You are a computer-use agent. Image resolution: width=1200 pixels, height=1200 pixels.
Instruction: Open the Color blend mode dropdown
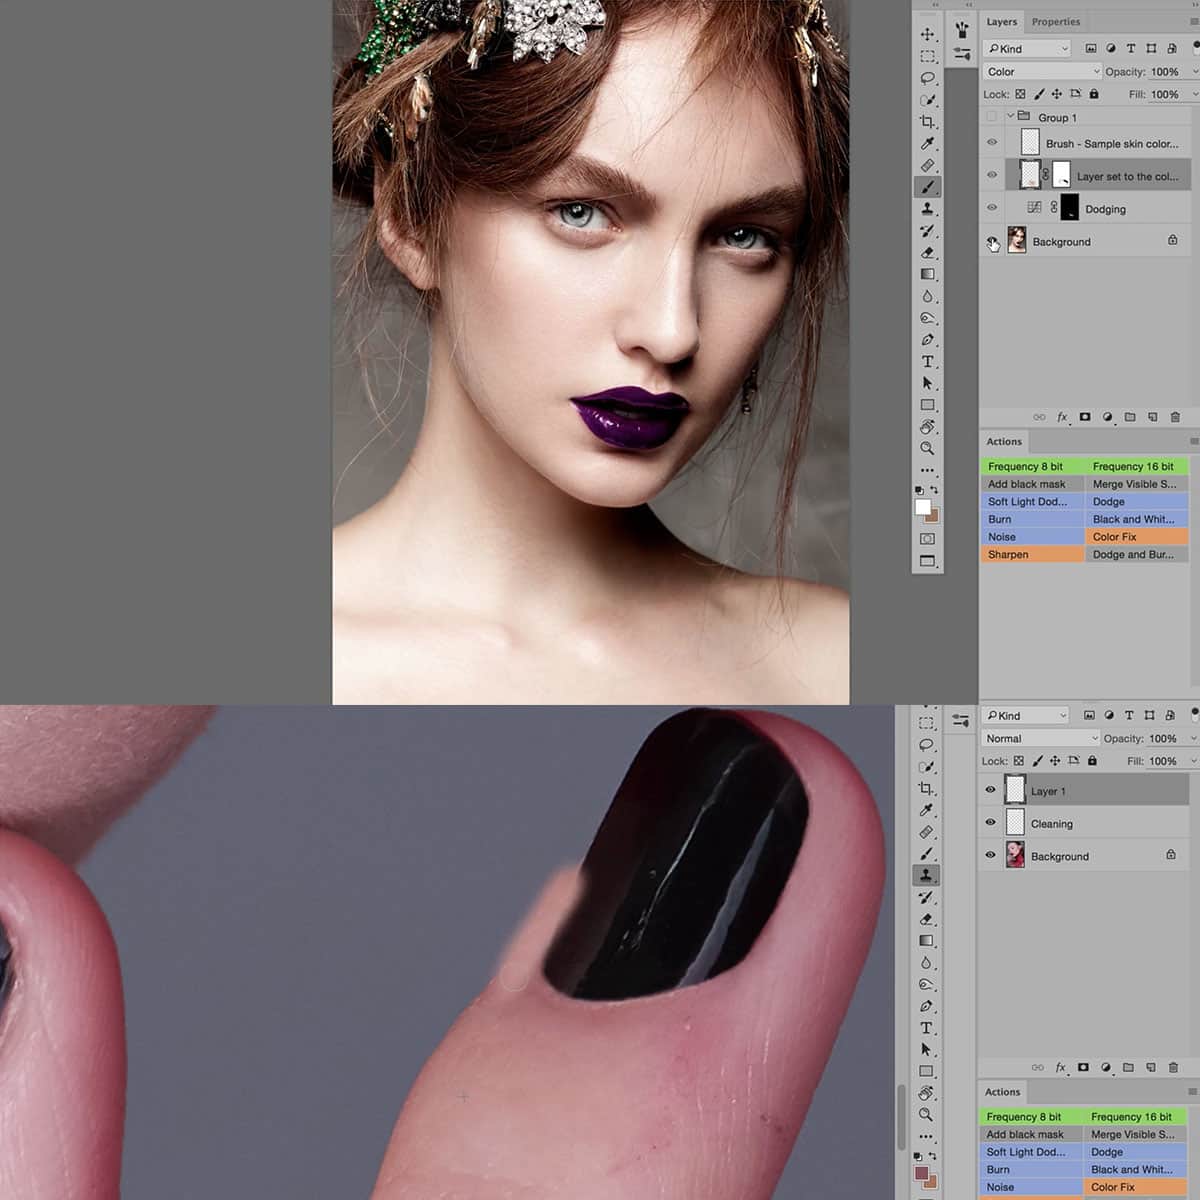[1040, 71]
